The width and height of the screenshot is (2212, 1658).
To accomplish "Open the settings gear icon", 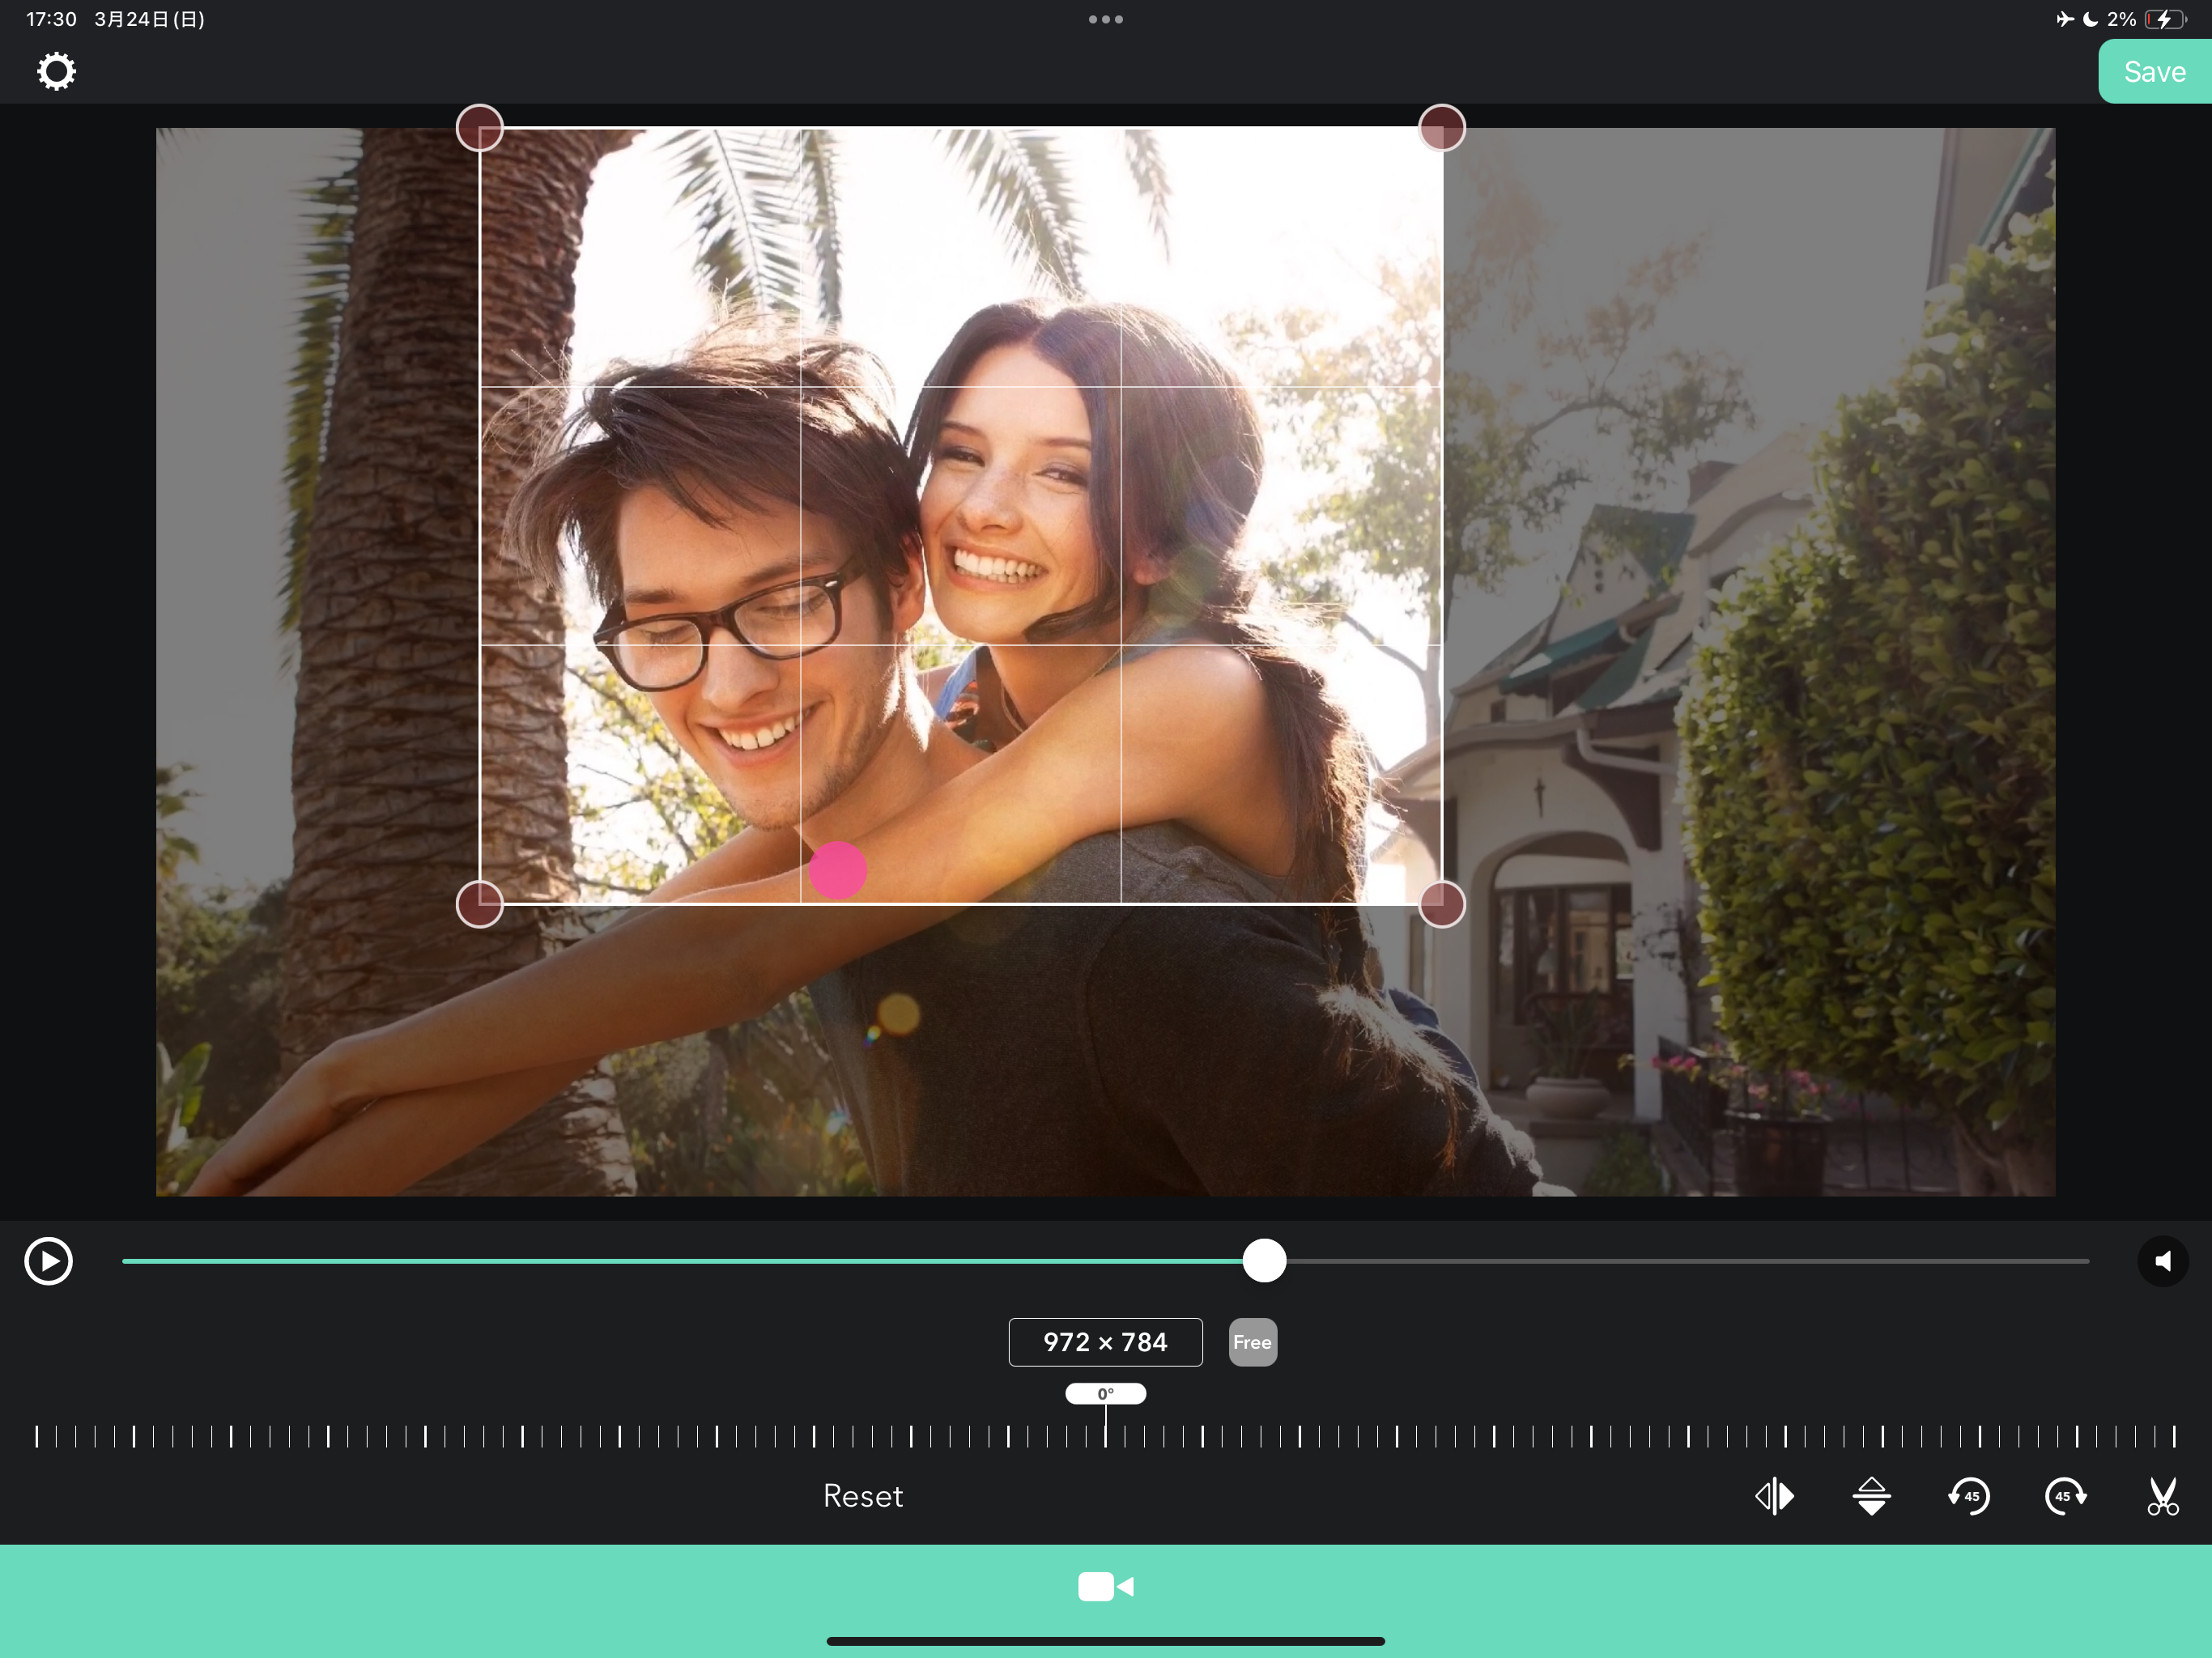I will 56,72.
